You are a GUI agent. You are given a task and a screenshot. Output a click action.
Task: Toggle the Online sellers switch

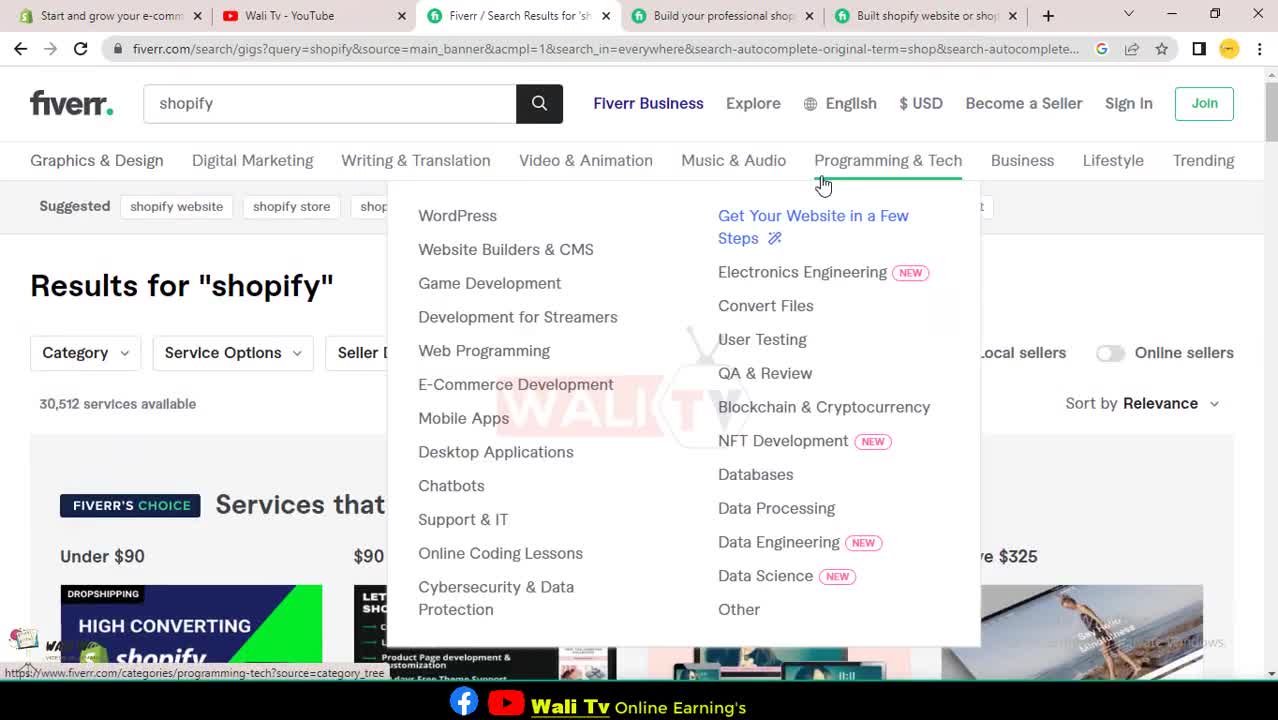[1110, 353]
